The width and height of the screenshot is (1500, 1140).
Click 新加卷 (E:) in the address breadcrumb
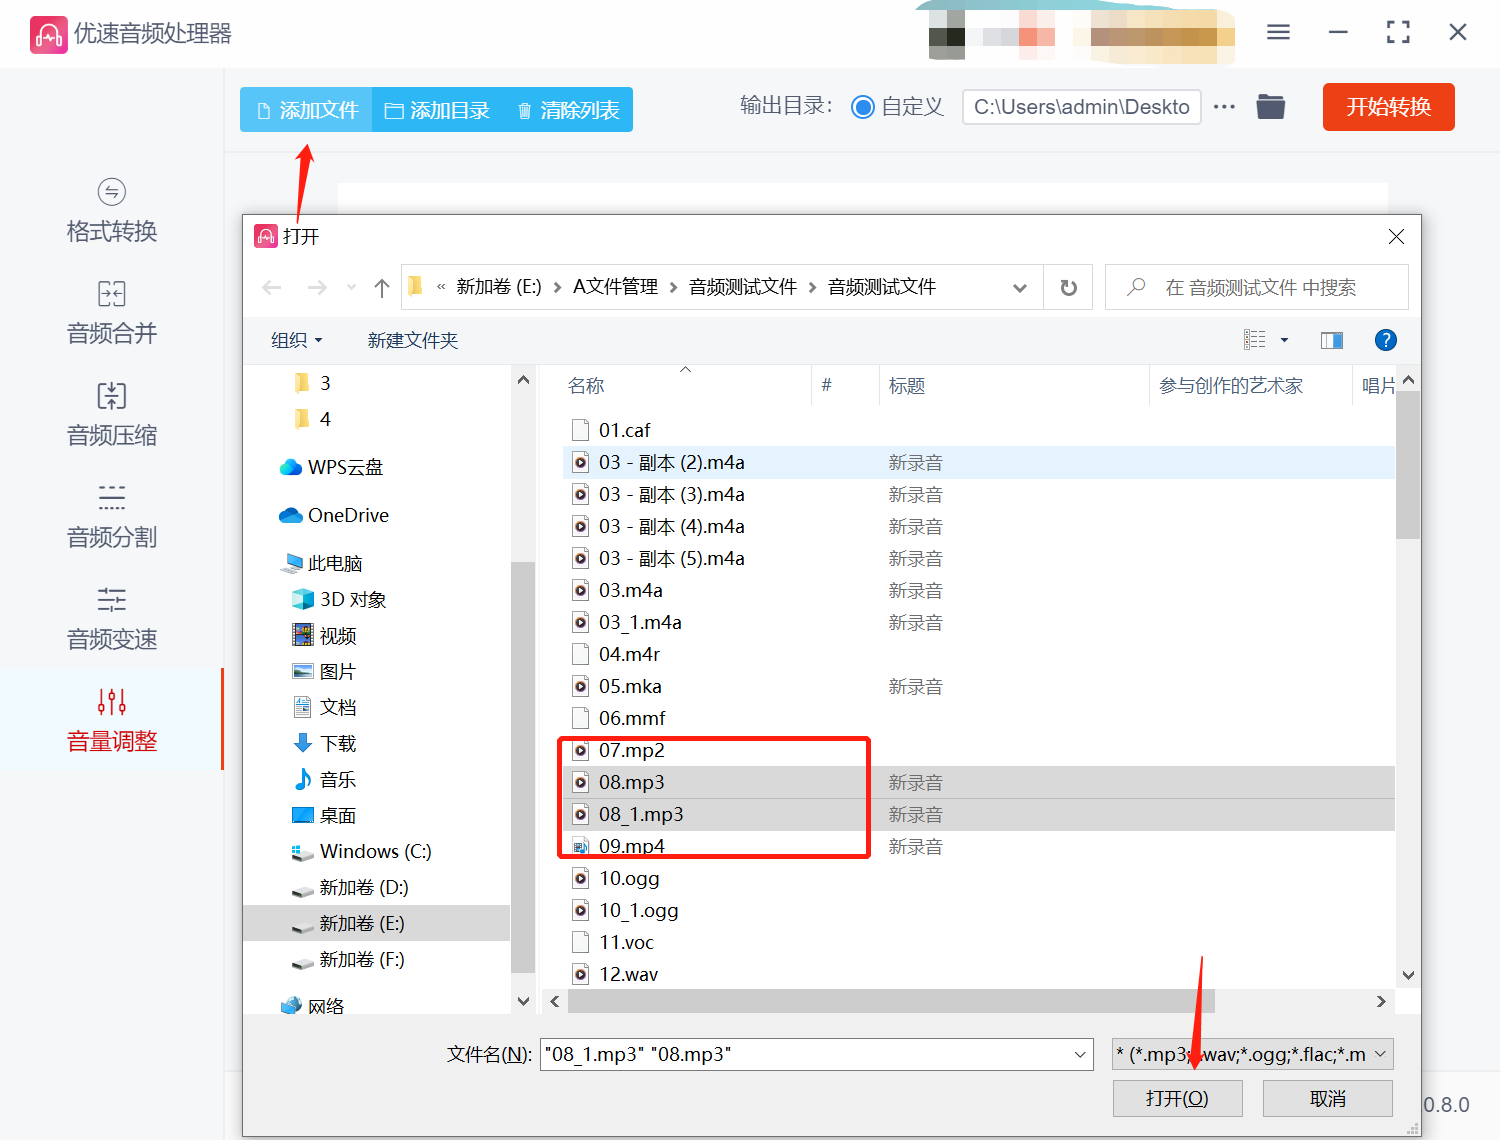(498, 287)
